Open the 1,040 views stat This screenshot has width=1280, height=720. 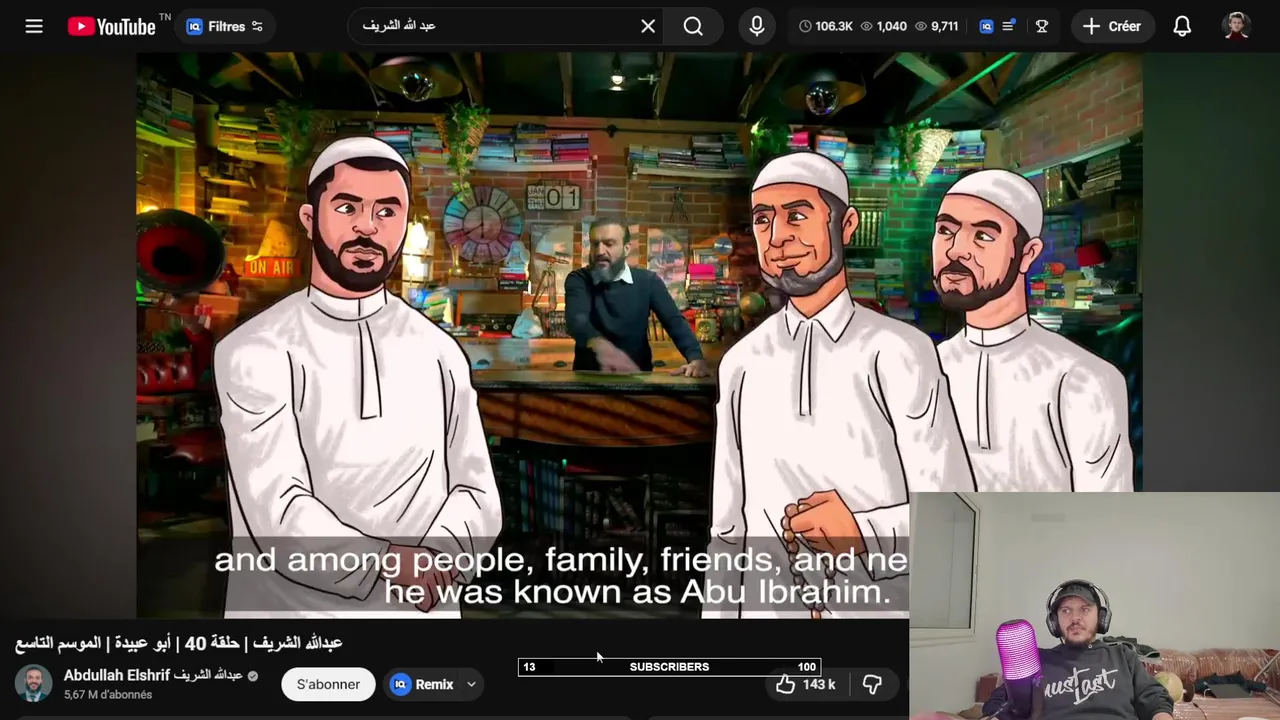(883, 26)
